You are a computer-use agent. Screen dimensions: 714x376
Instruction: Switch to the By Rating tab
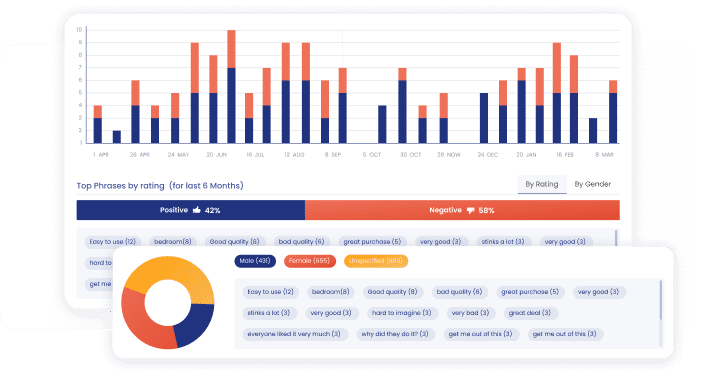click(542, 184)
